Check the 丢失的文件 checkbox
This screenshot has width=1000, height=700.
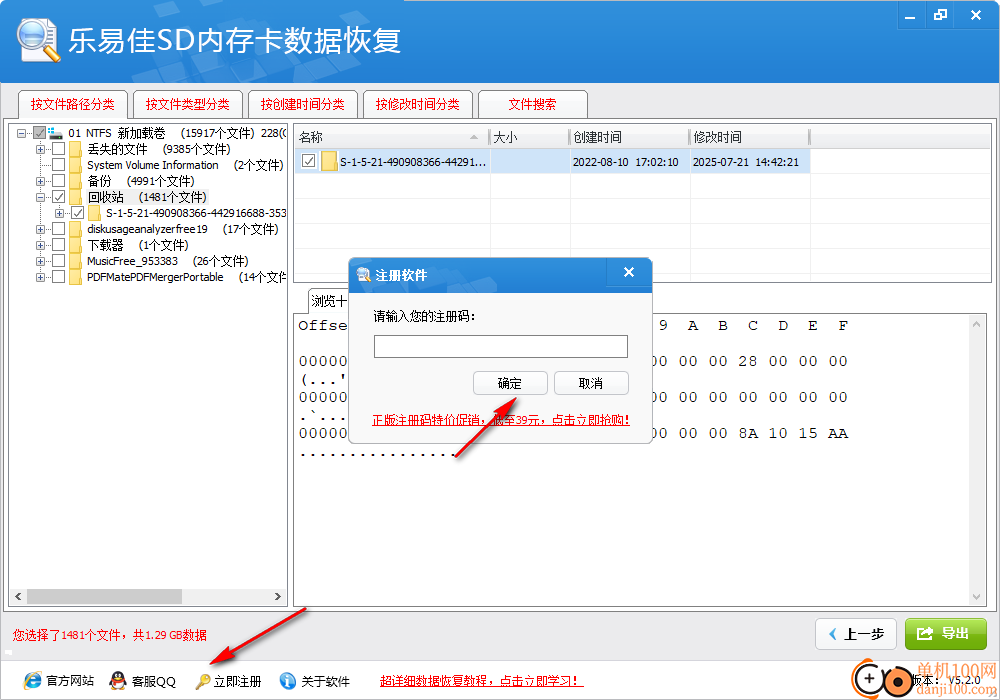click(x=59, y=149)
